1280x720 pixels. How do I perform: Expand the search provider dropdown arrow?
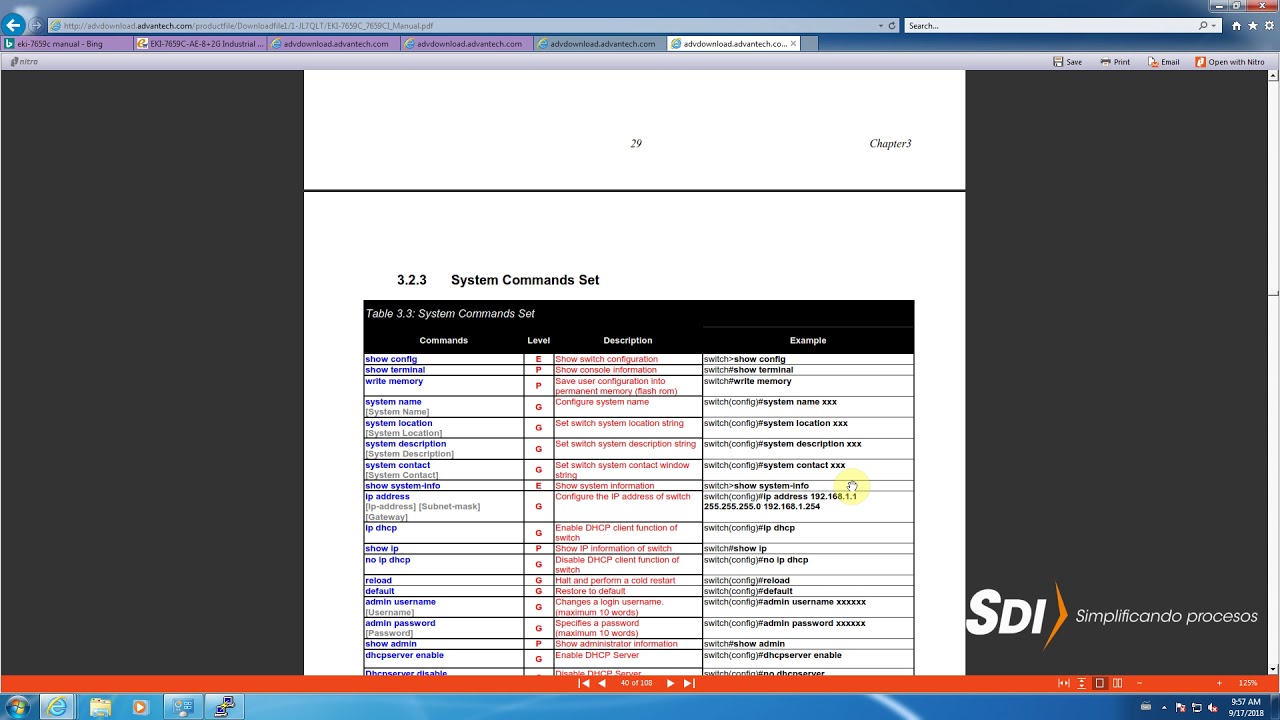click(x=1214, y=26)
